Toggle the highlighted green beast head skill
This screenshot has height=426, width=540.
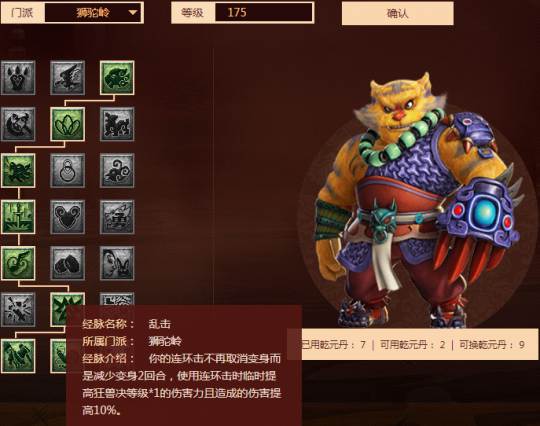point(117,78)
